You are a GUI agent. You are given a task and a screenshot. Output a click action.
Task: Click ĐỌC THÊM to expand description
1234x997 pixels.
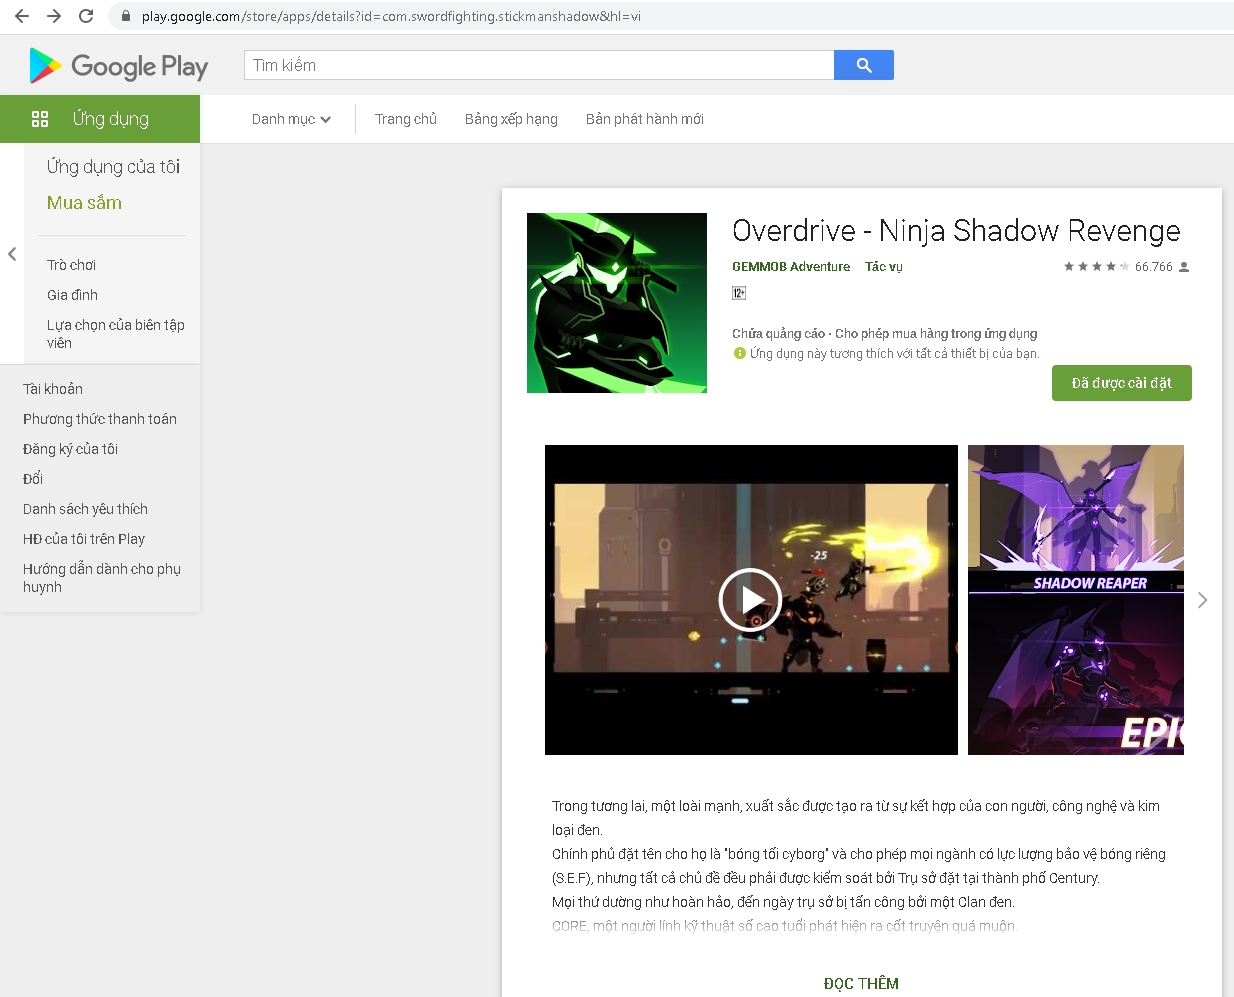point(861,984)
